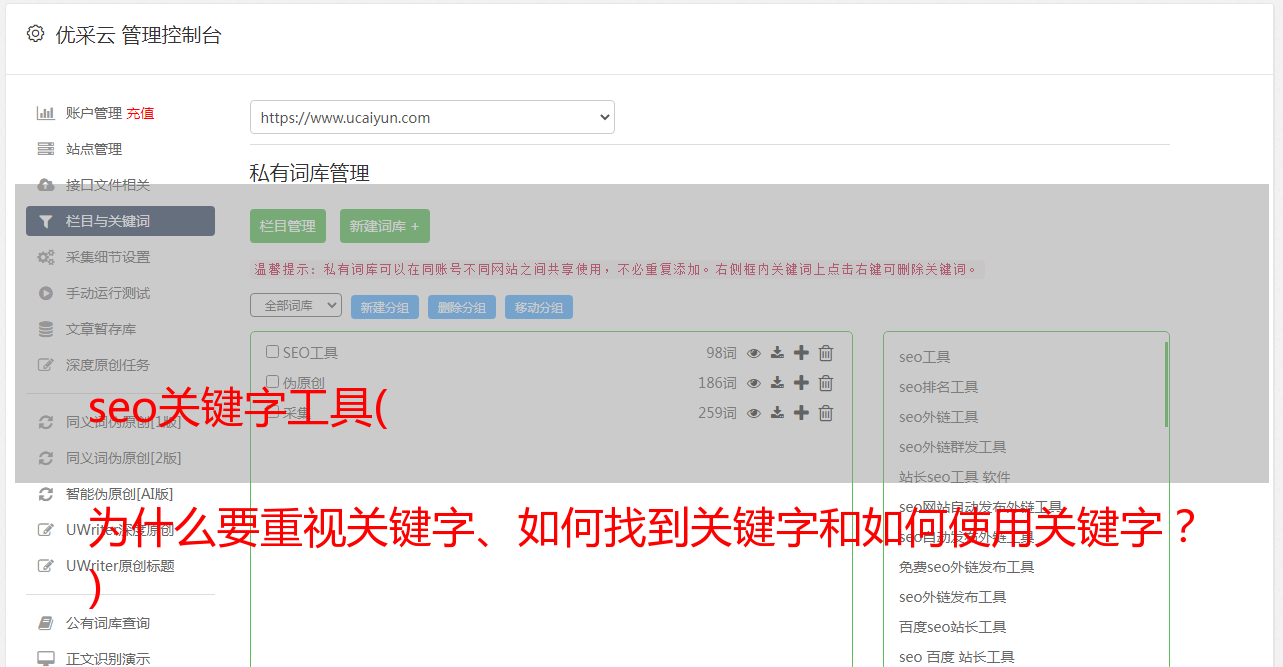Click the 186词 count

(x=717, y=383)
